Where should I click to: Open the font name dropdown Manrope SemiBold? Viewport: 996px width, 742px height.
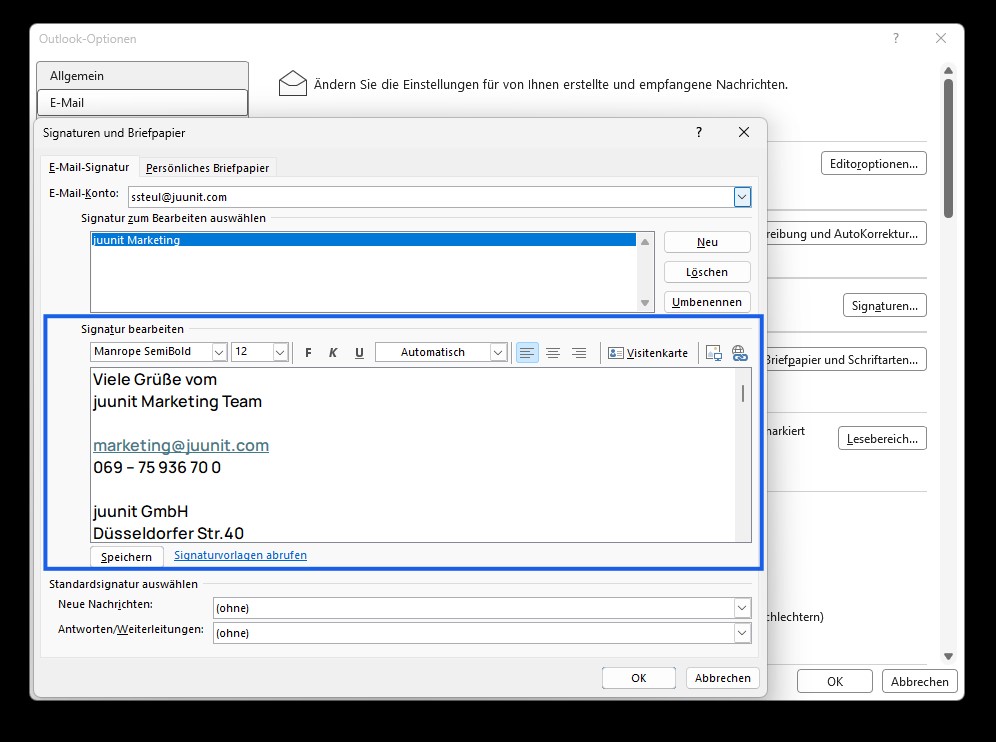tap(219, 352)
